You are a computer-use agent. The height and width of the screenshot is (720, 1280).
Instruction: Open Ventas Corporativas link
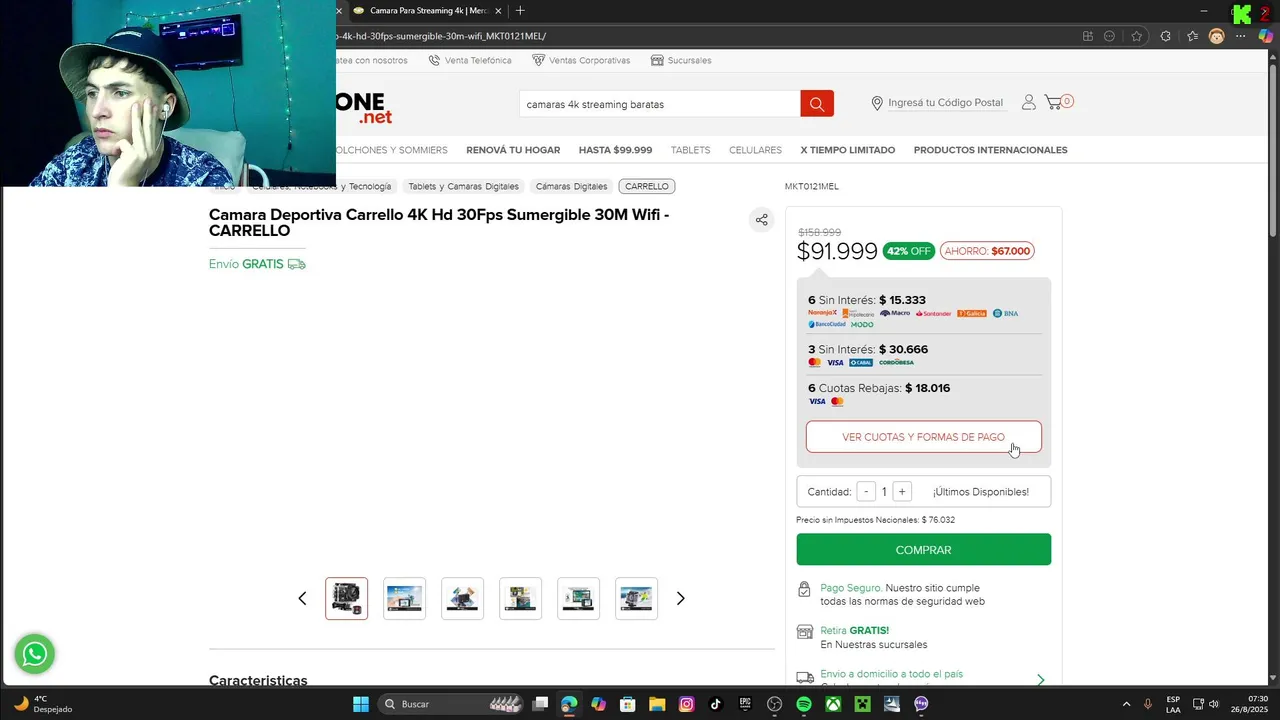click(x=581, y=60)
